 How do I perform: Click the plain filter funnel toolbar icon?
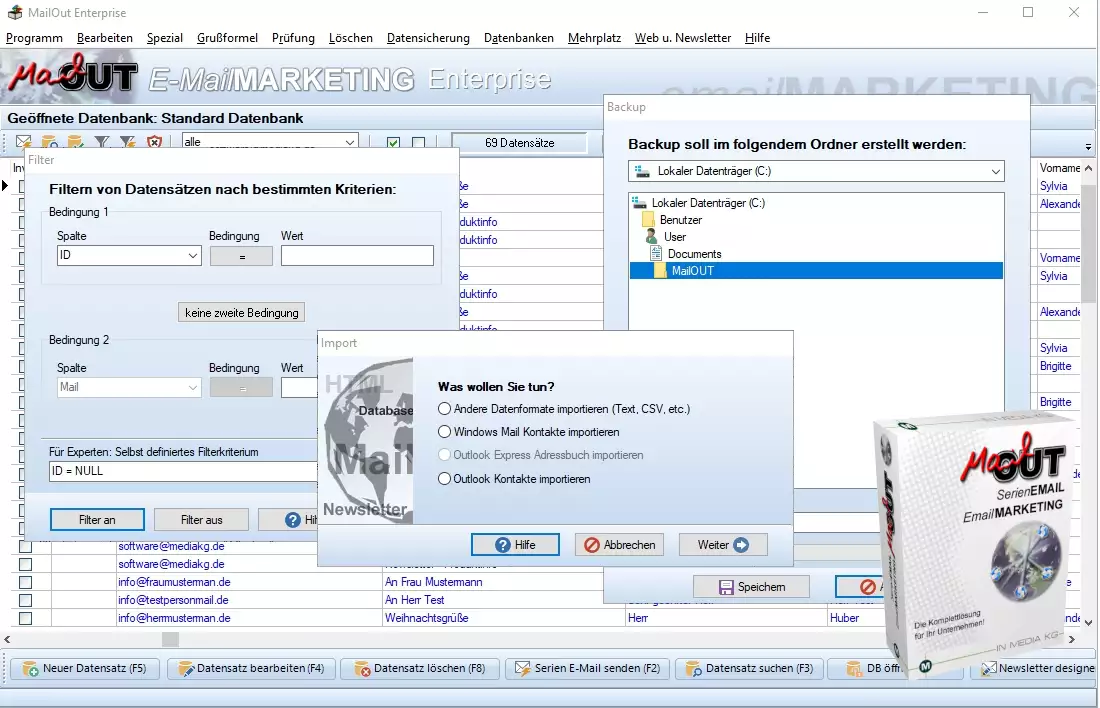(102, 142)
